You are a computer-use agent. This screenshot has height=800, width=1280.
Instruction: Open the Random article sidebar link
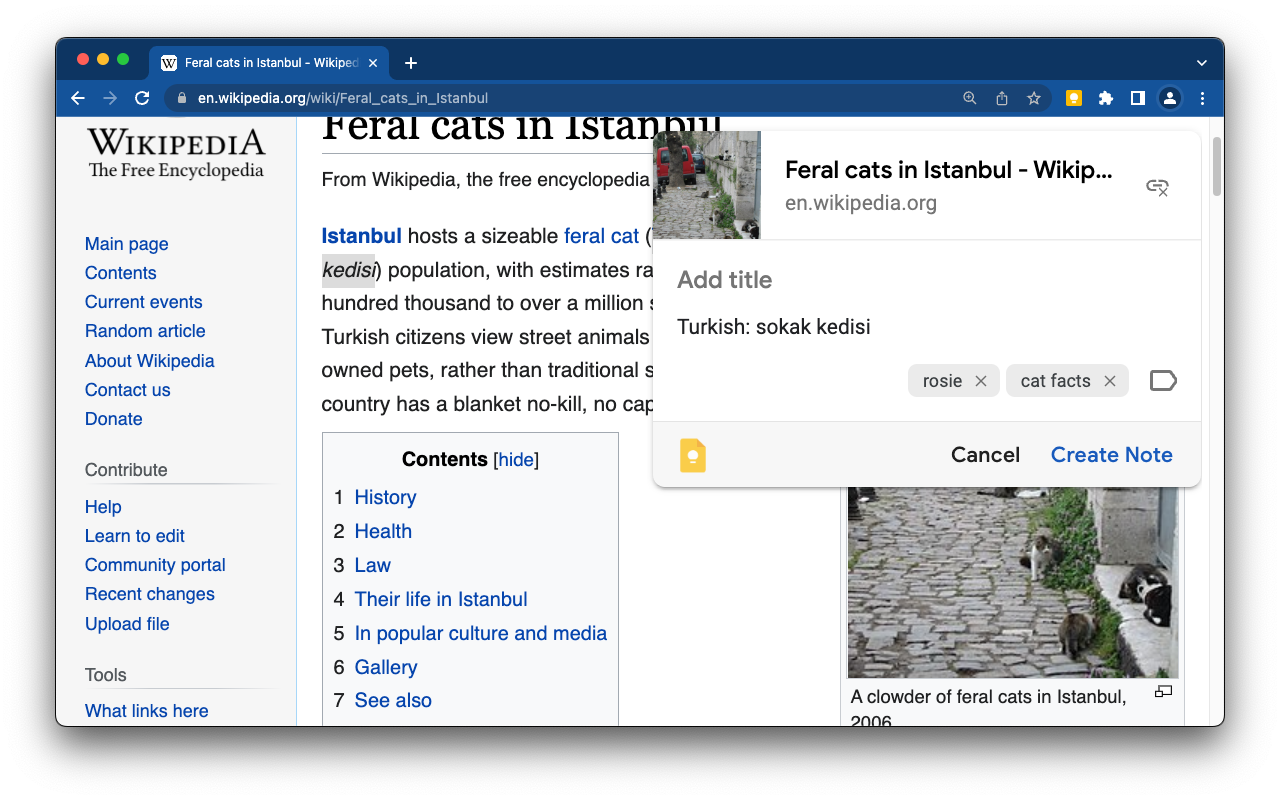pyautogui.click(x=145, y=331)
